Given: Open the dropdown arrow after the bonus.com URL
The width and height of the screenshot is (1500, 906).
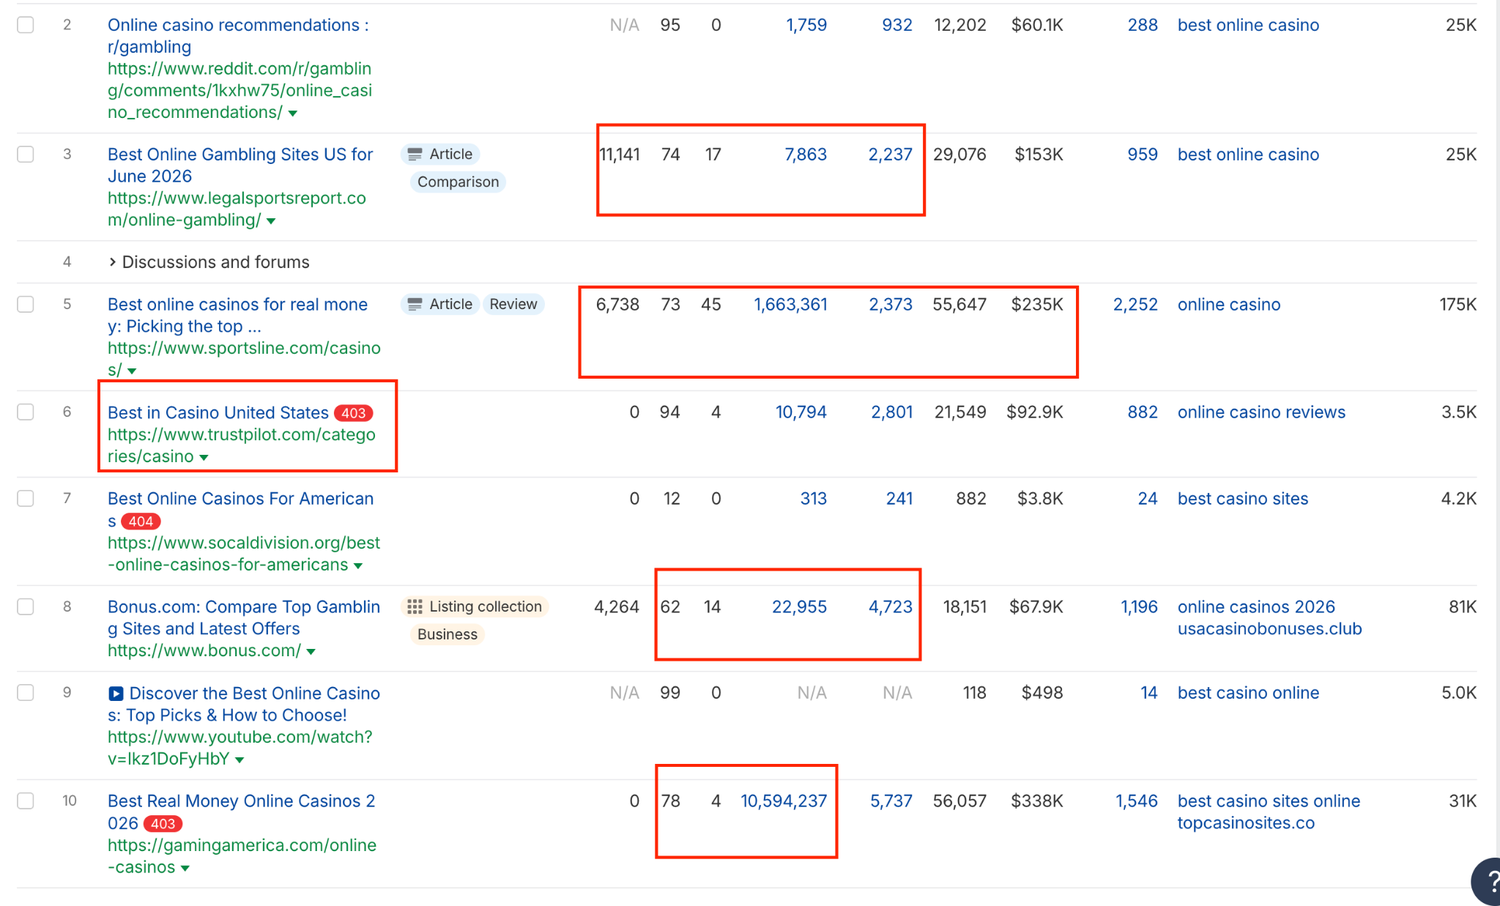Looking at the screenshot, I should 311,651.
